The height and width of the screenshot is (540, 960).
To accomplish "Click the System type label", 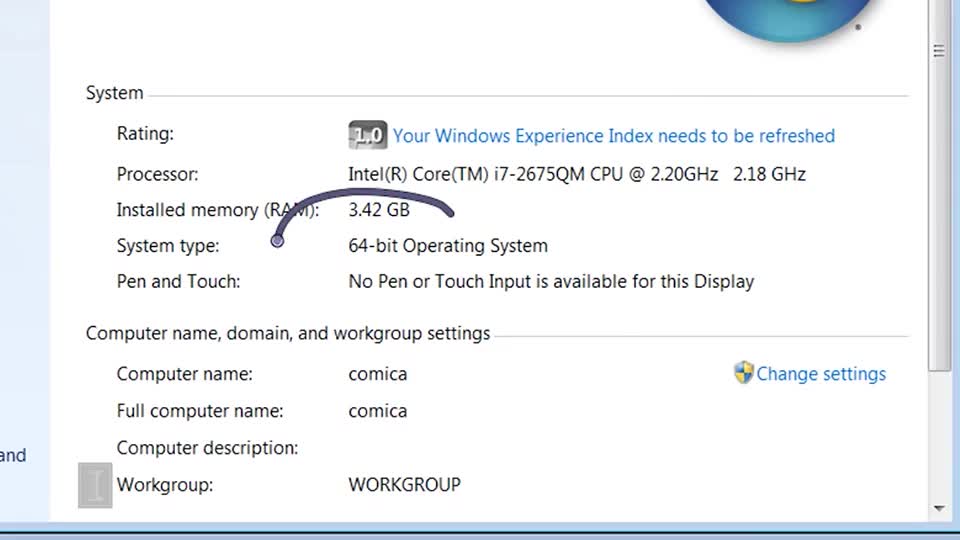I will tap(168, 246).
